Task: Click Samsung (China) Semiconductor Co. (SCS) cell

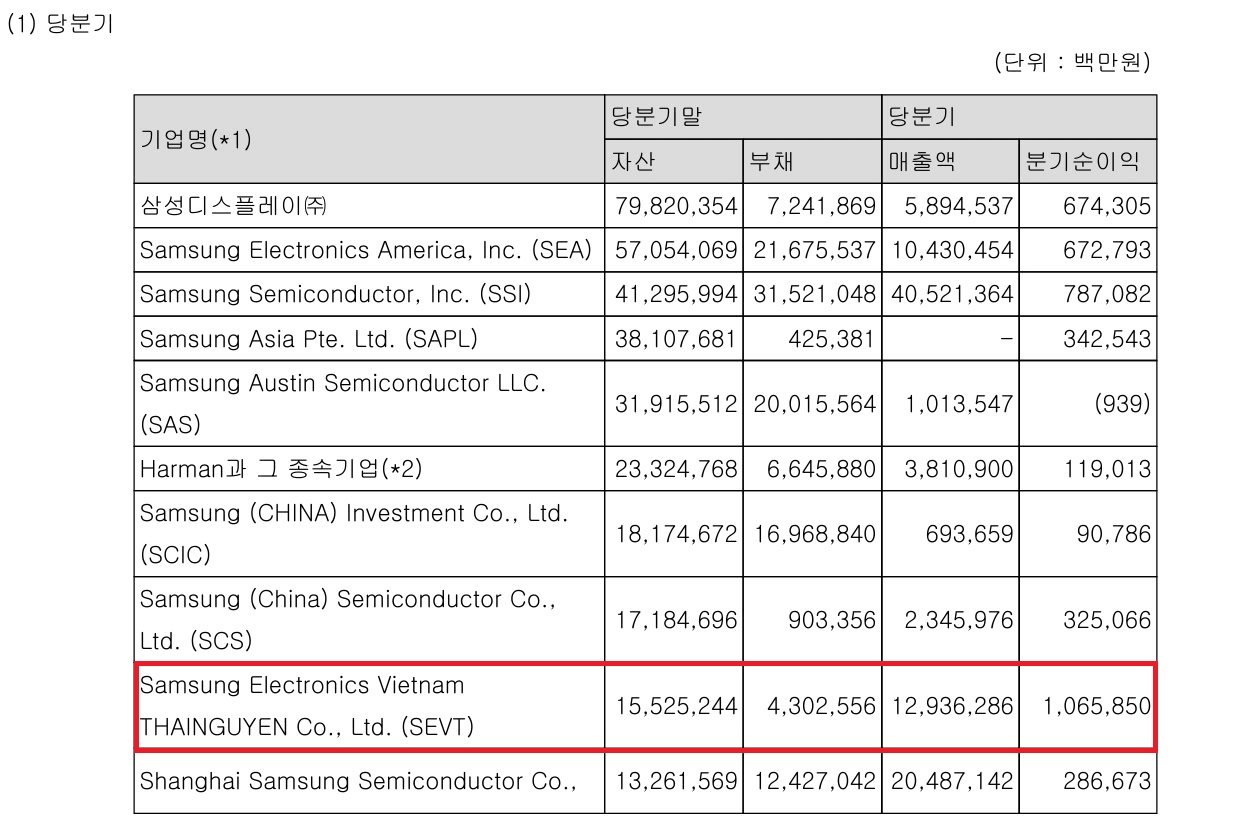Action: tap(369, 619)
